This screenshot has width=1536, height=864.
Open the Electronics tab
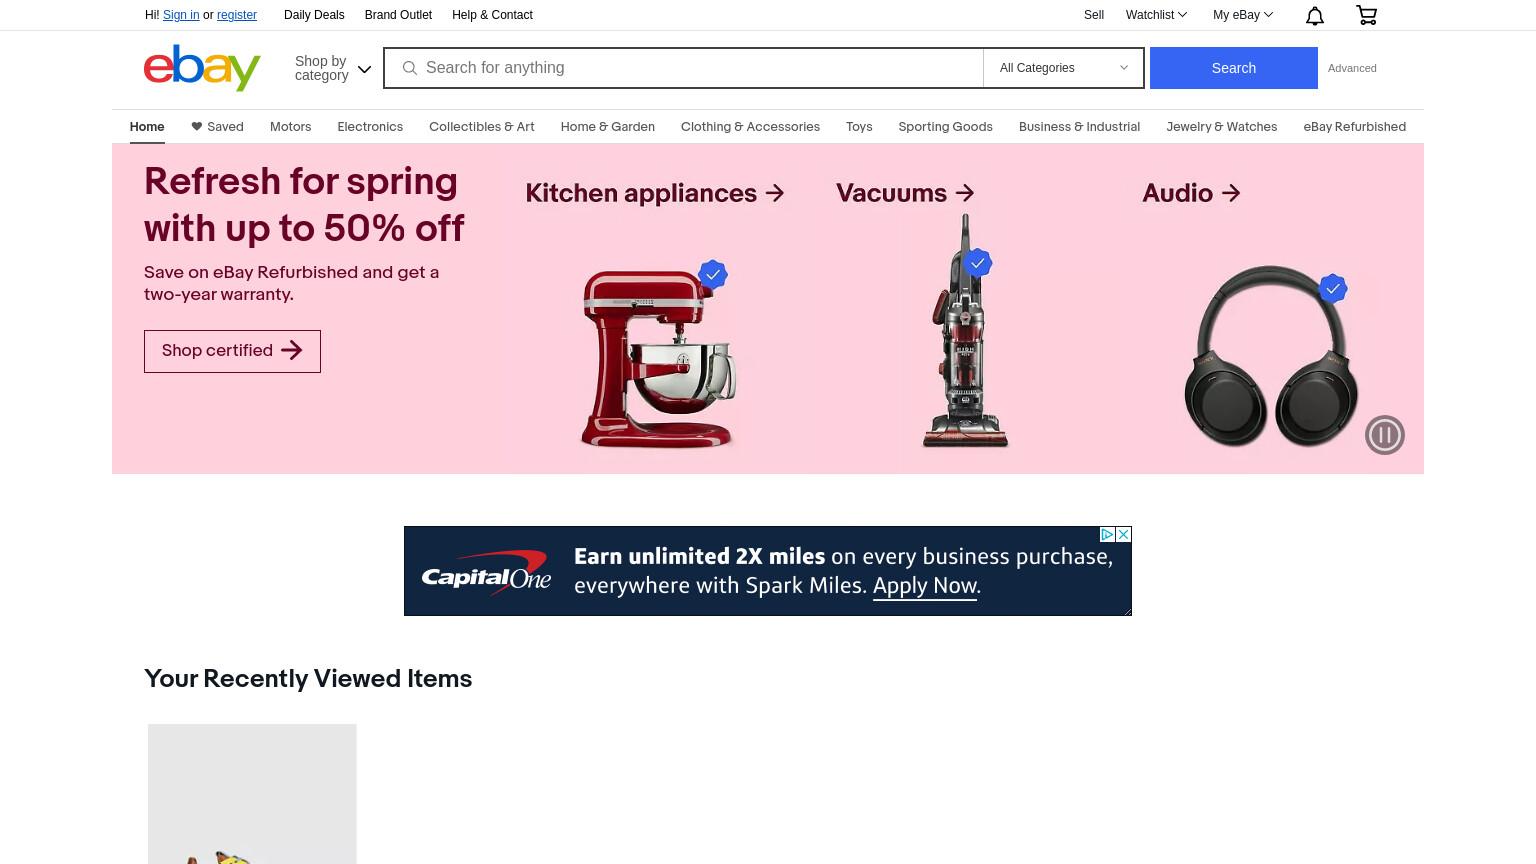click(370, 126)
